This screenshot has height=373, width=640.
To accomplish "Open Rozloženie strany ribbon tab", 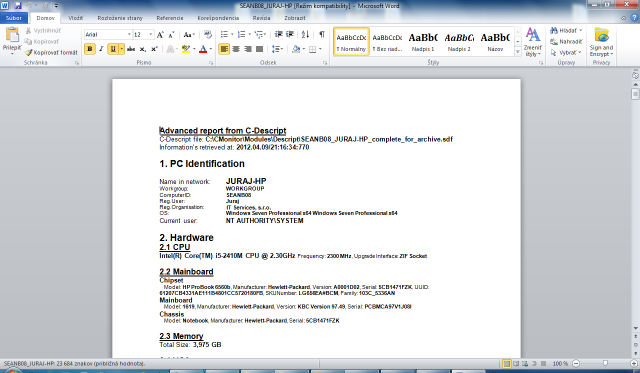I will pos(120,18).
